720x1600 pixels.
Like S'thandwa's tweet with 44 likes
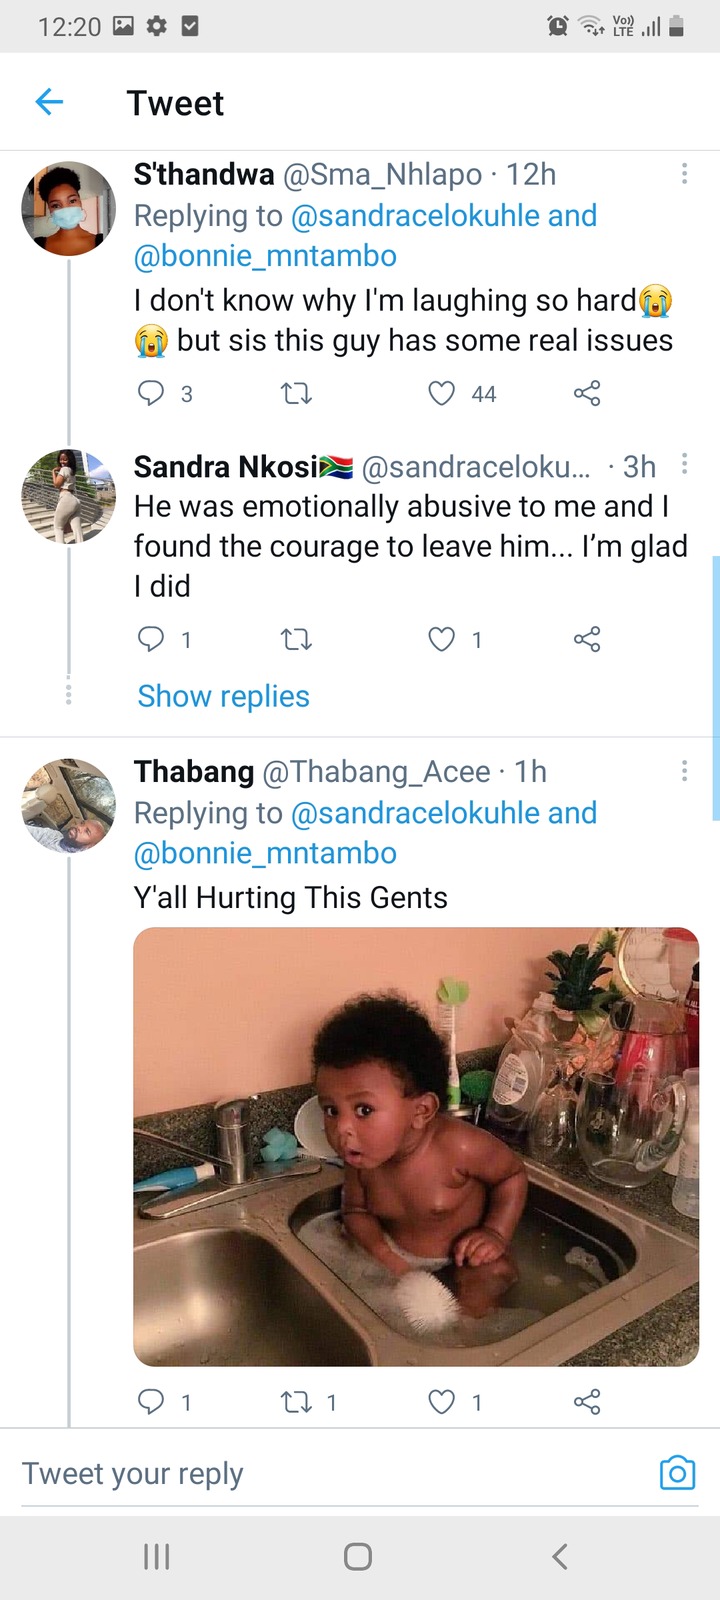(x=442, y=393)
